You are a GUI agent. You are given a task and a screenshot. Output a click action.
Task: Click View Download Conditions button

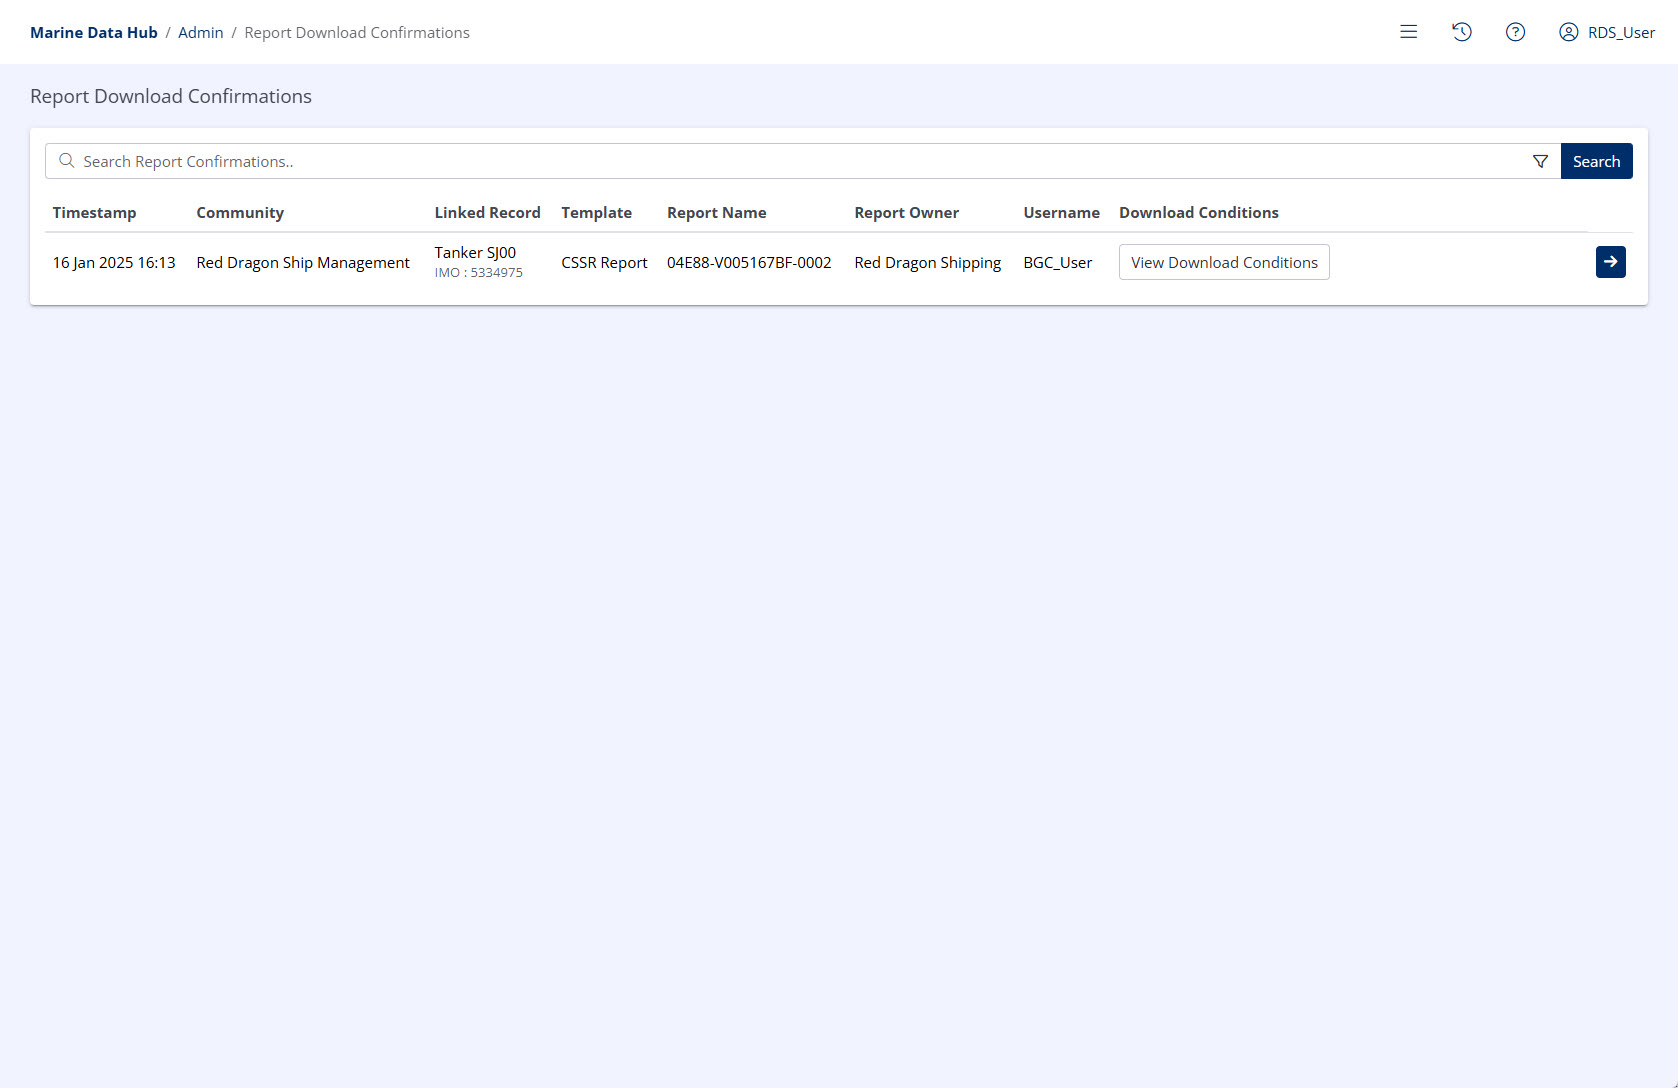pos(1223,262)
